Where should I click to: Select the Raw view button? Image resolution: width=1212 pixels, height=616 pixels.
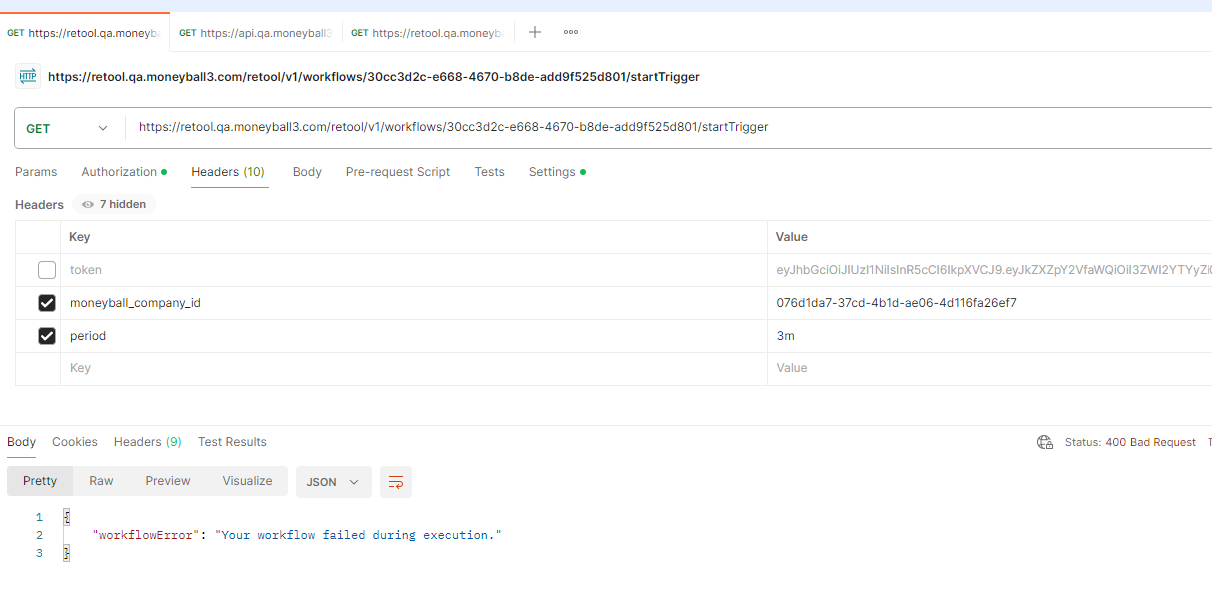click(101, 481)
